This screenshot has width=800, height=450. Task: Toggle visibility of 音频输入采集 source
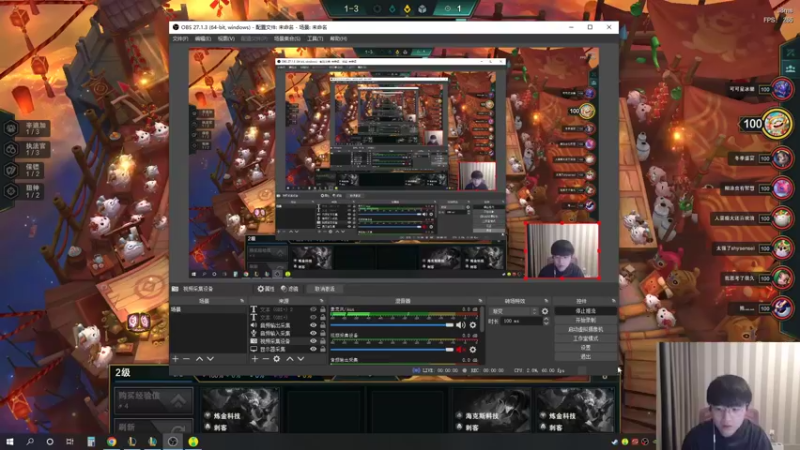(313, 333)
